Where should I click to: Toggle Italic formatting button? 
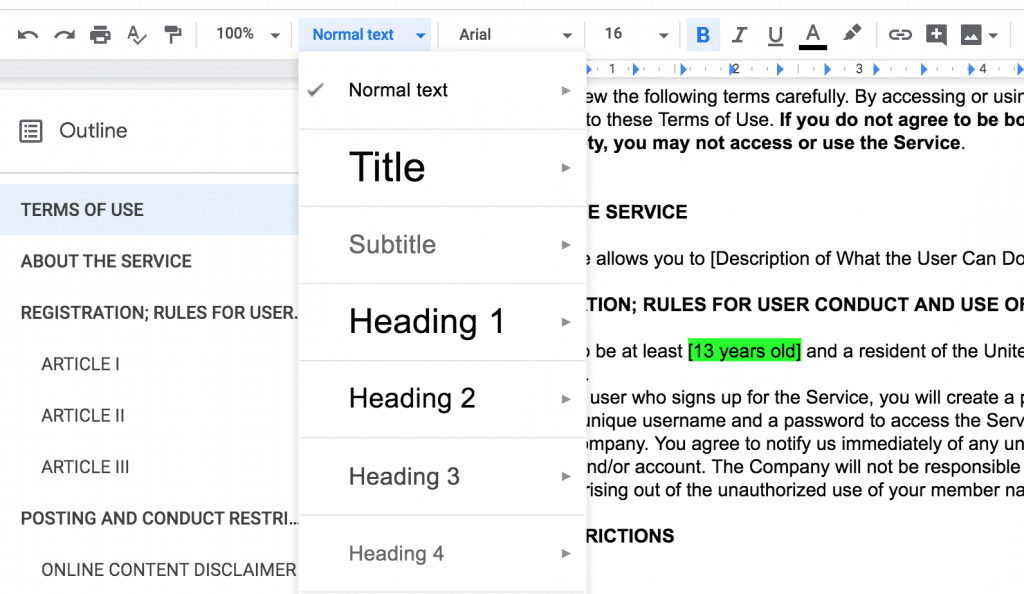click(x=739, y=35)
